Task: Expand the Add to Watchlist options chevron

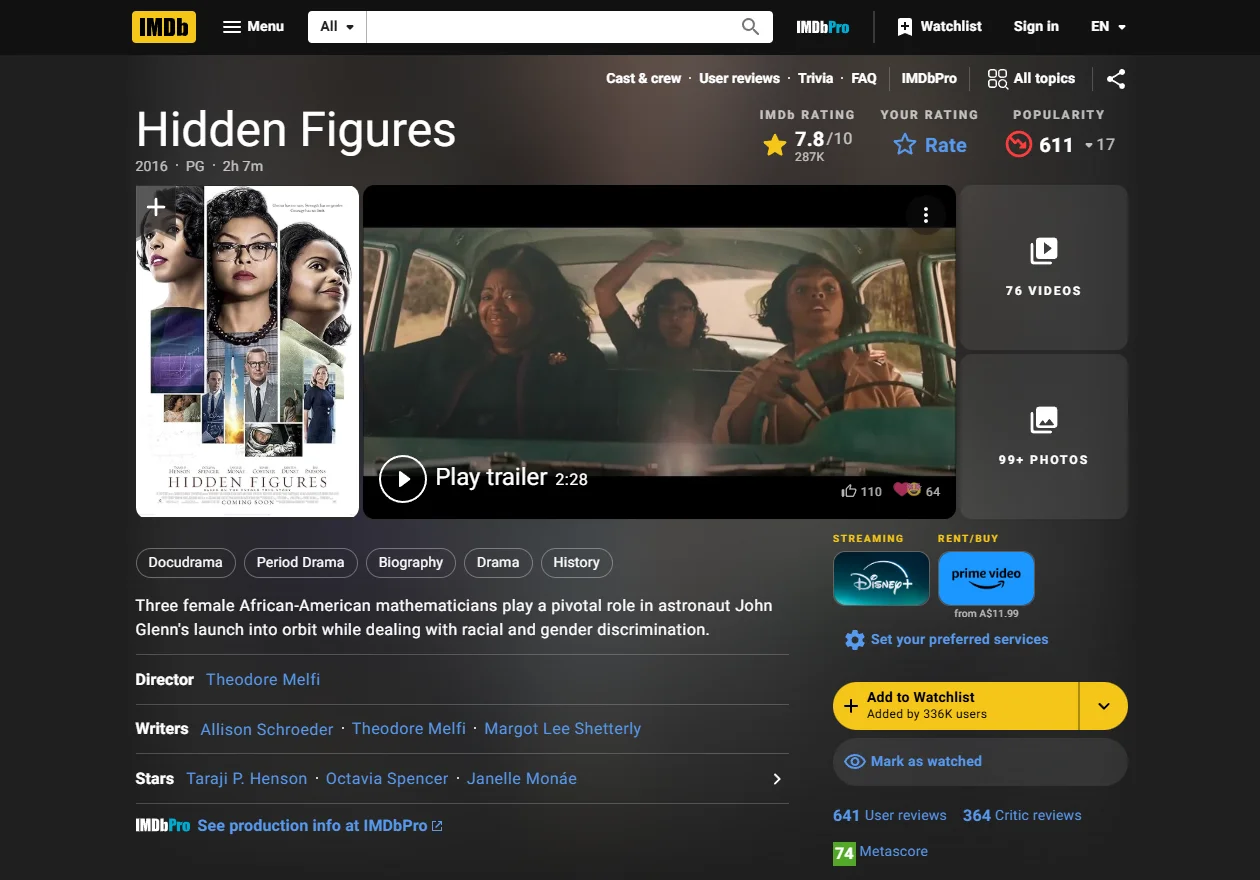Action: pos(1103,706)
